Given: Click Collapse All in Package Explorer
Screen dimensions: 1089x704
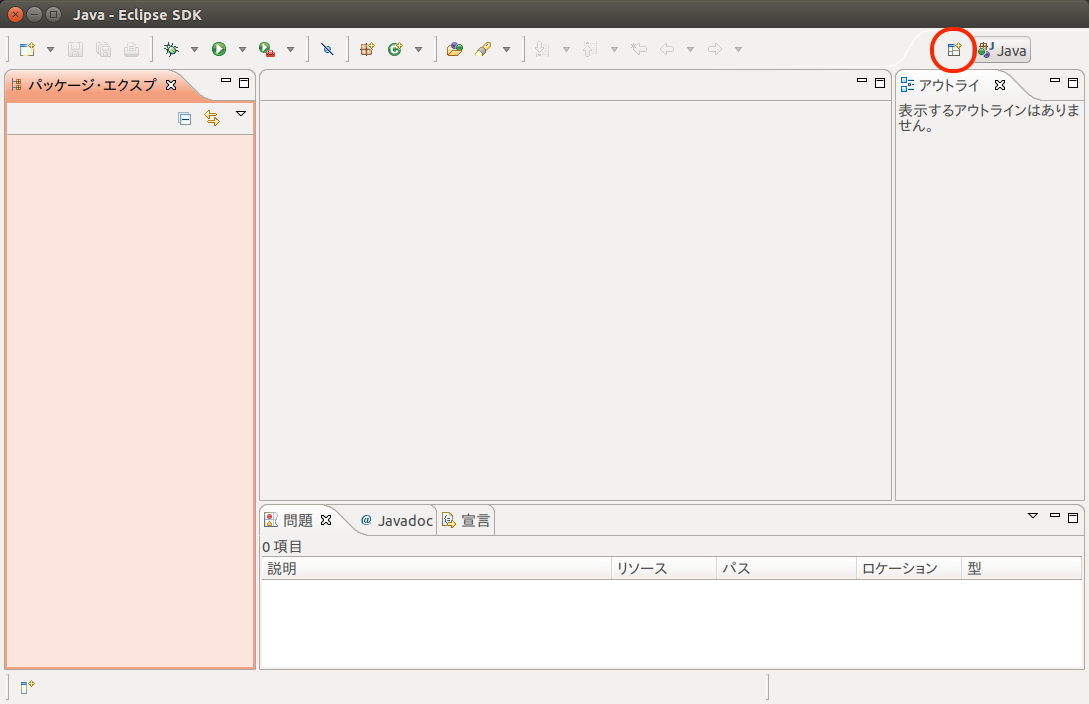Looking at the screenshot, I should coord(184,119).
